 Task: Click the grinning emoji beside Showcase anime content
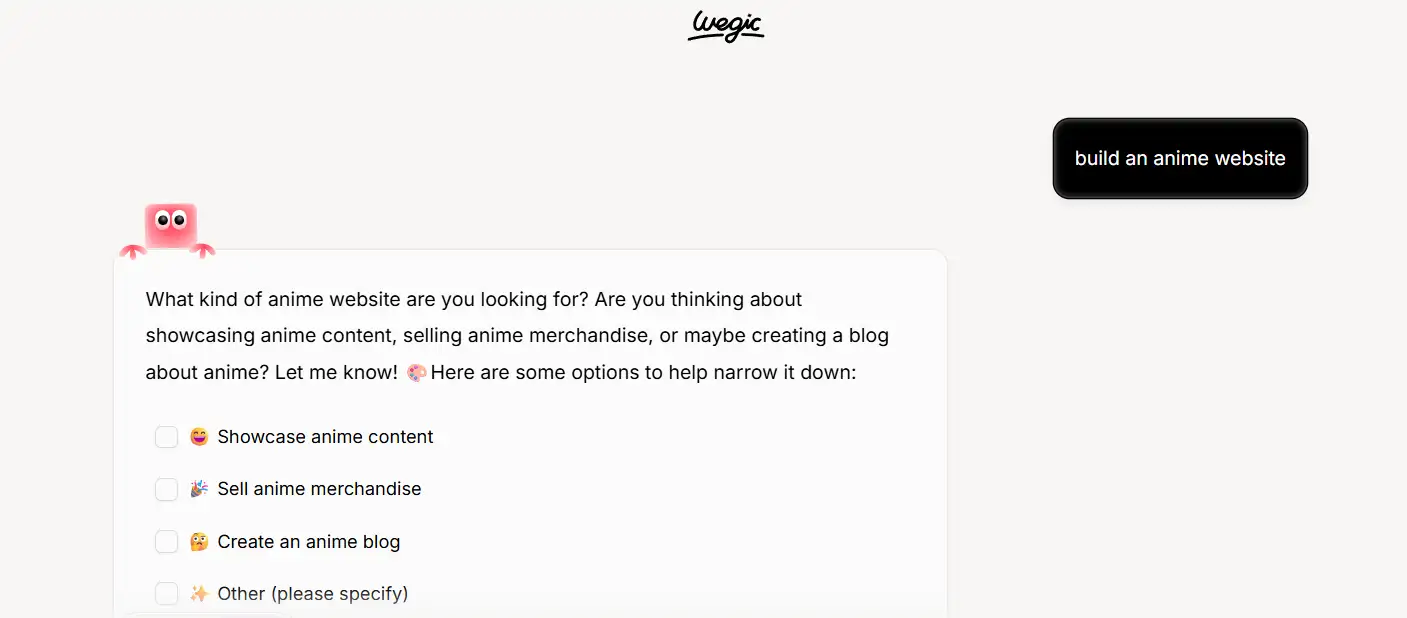coord(199,437)
